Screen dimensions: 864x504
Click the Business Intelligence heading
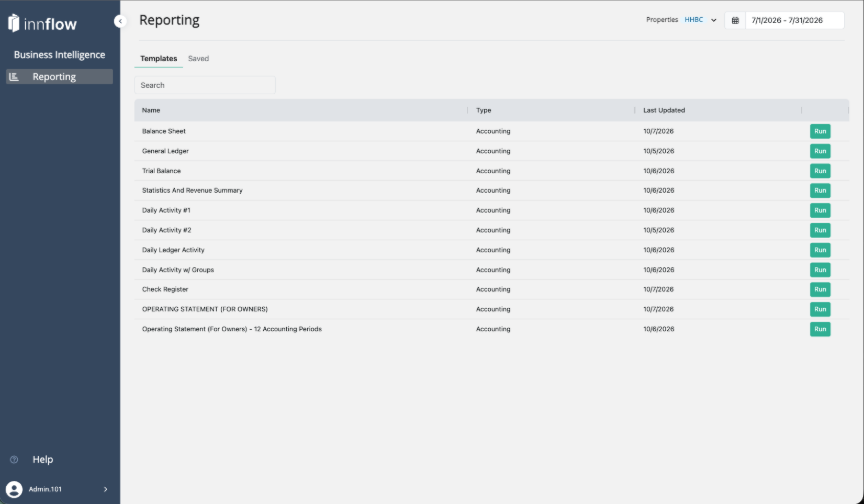pyautogui.click(x=60, y=55)
